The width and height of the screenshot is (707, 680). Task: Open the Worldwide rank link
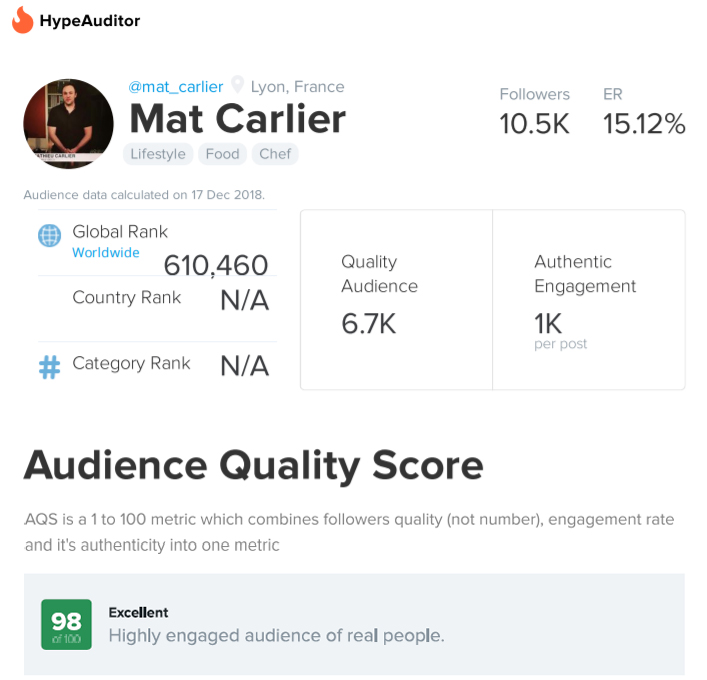click(106, 253)
